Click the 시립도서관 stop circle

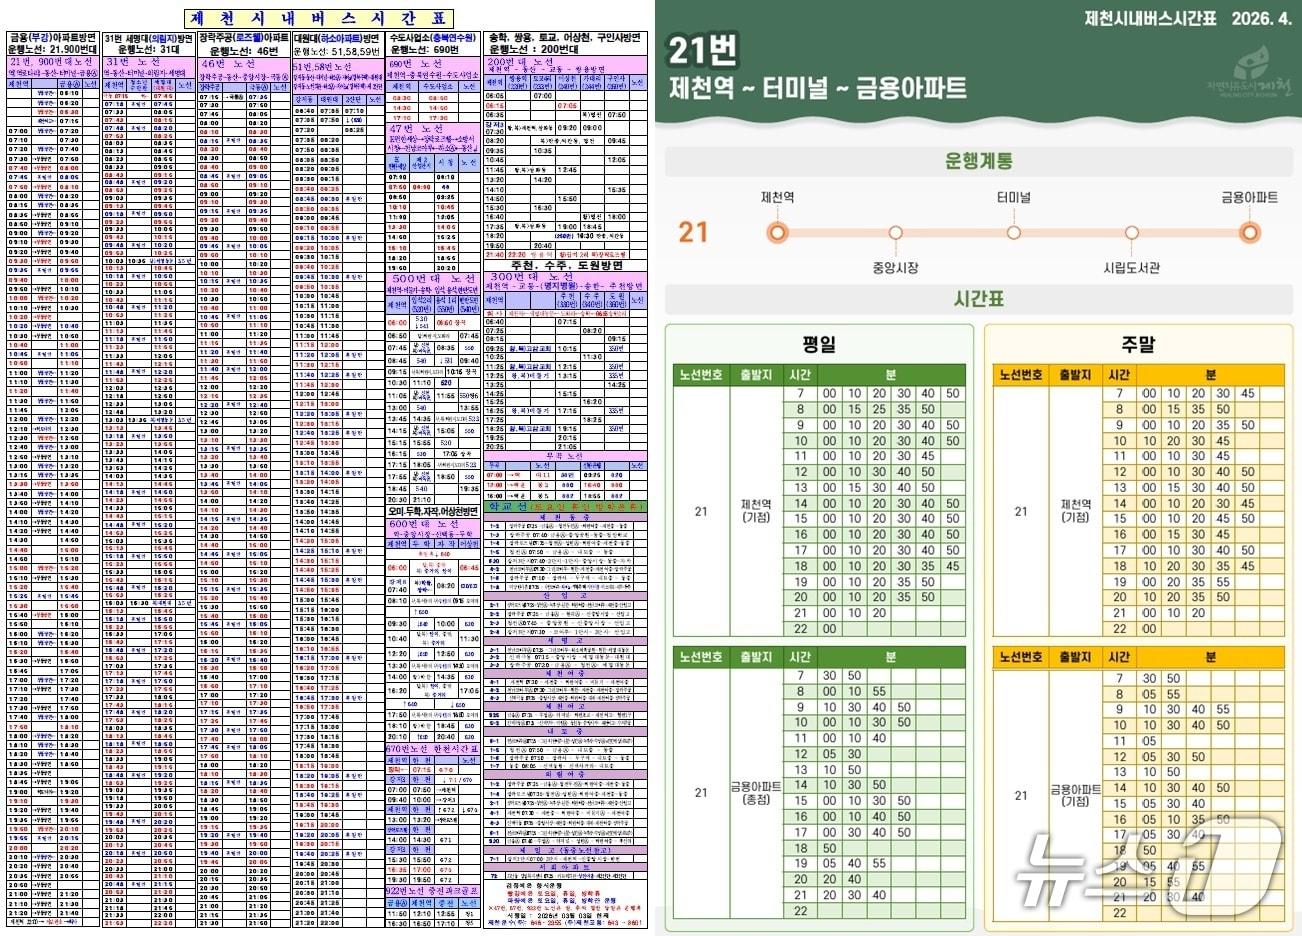(1131, 231)
